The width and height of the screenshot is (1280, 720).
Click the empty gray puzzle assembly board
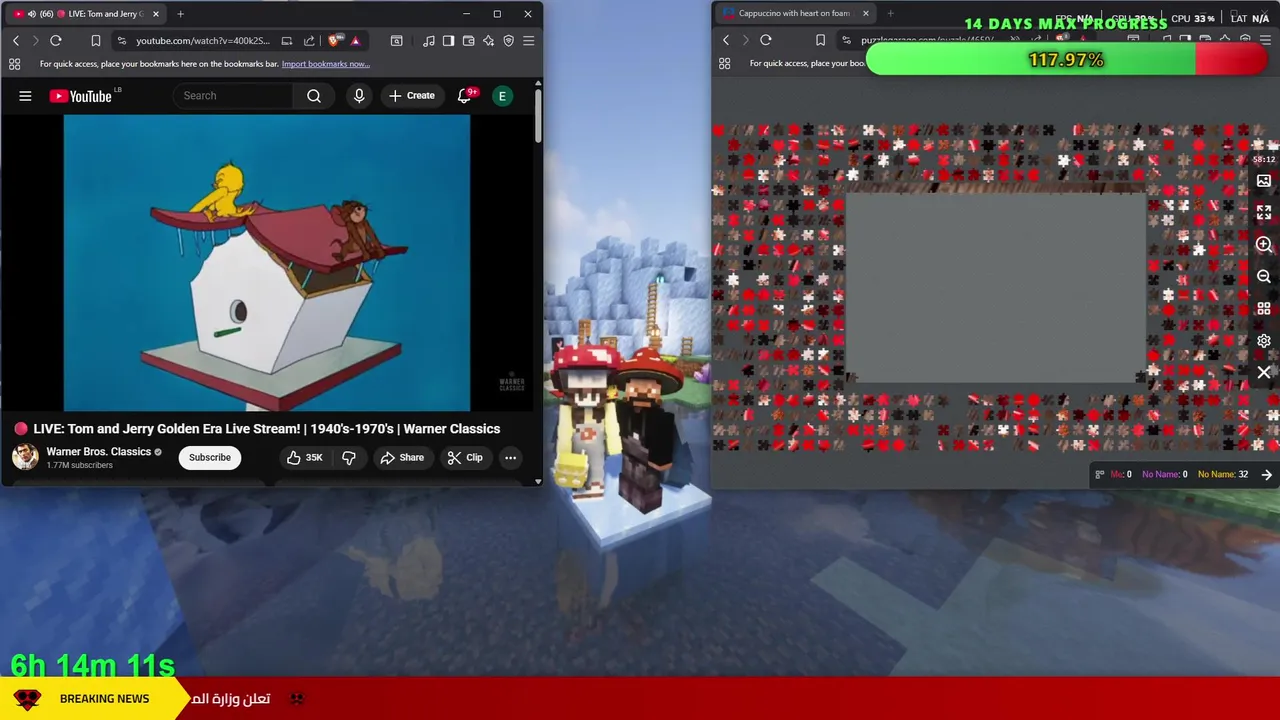[x=996, y=288]
